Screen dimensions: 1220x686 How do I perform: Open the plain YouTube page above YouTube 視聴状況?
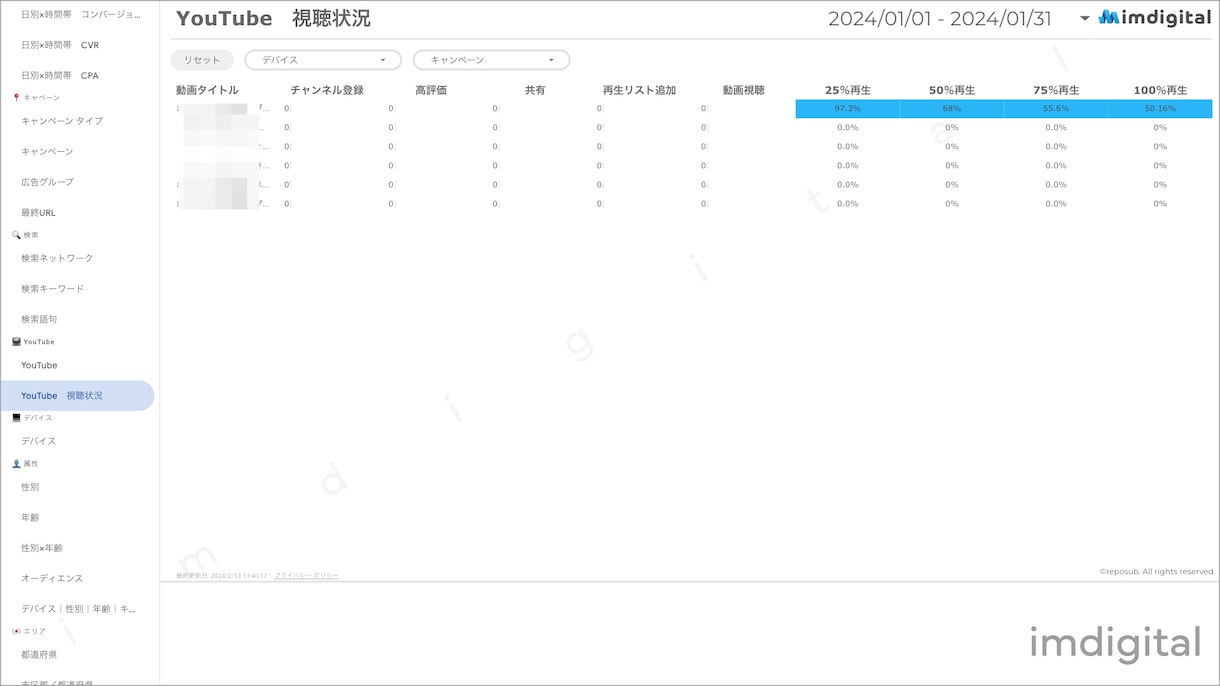pos(39,366)
